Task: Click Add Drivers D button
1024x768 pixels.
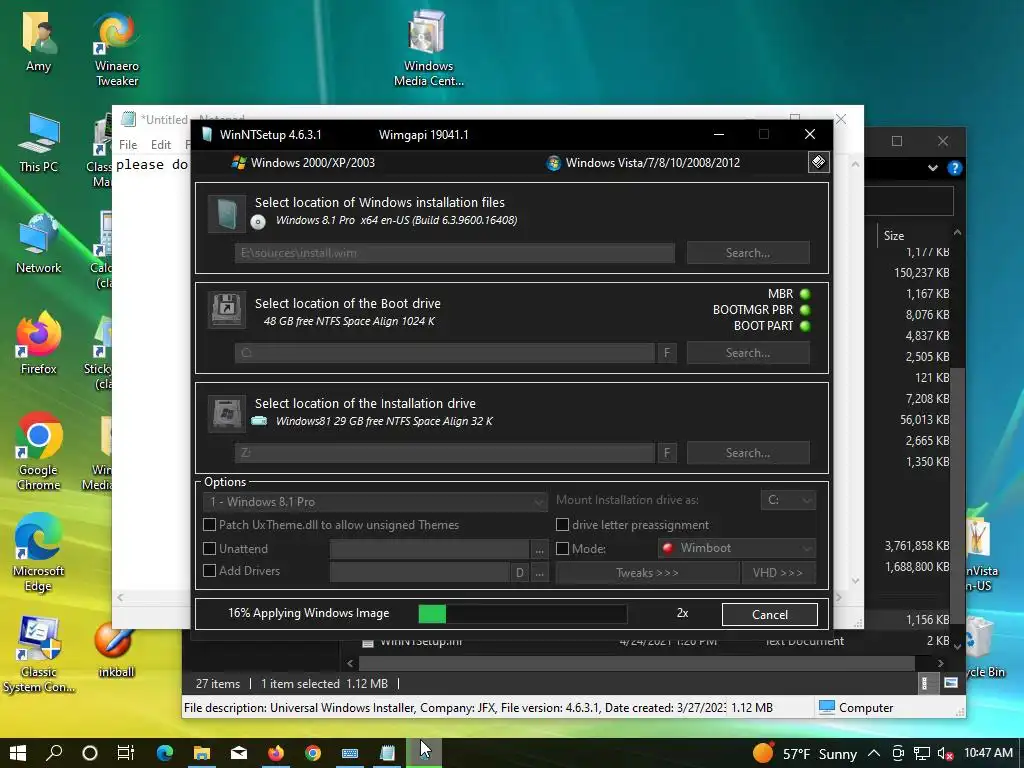Action: [x=520, y=573]
